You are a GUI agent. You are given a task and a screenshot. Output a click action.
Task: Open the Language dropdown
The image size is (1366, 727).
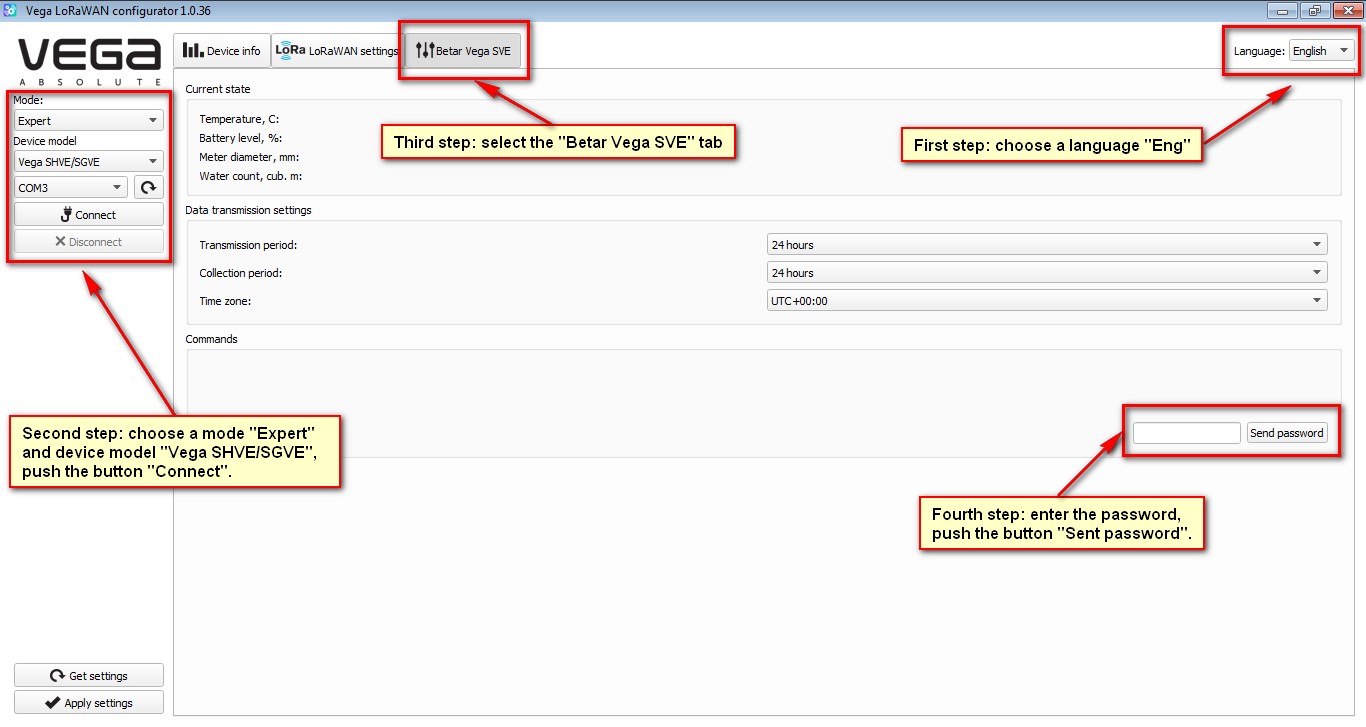click(1321, 51)
